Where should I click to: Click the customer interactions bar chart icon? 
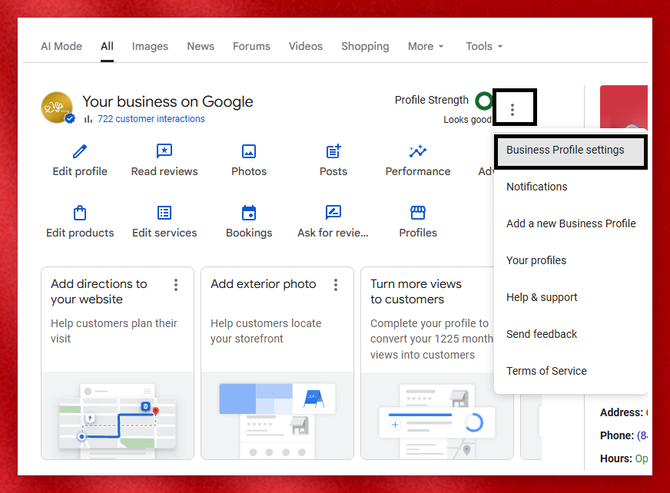(88, 119)
